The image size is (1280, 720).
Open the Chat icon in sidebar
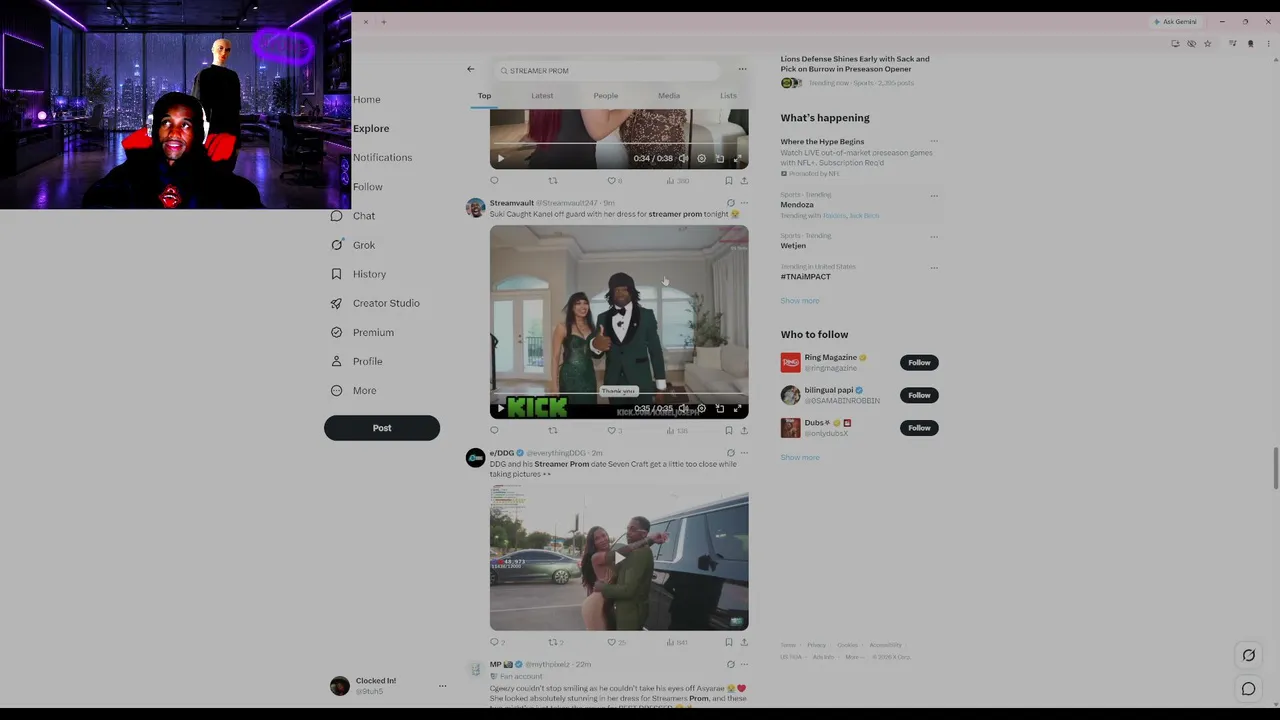[x=336, y=216]
